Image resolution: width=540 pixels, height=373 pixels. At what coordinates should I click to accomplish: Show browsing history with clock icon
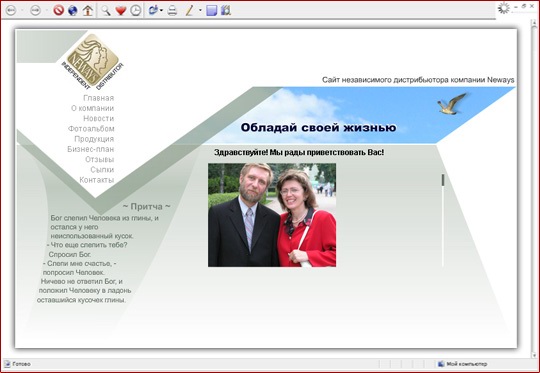coord(136,10)
